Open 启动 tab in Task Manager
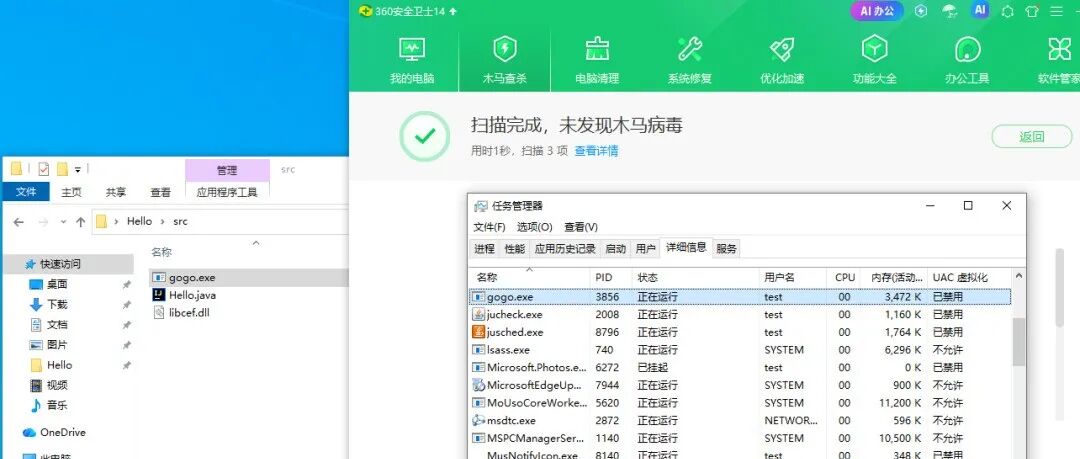This screenshot has height=459, width=1080. point(616,249)
